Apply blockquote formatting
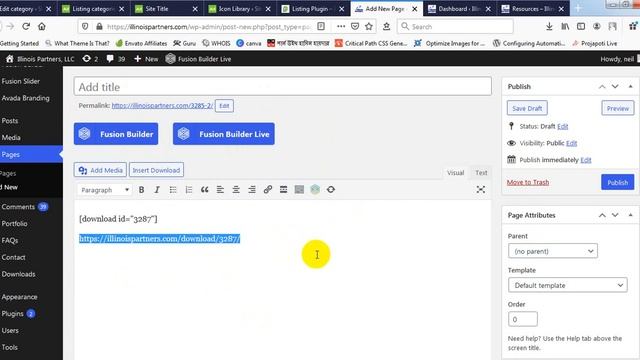The height and width of the screenshot is (360, 640). click(x=204, y=190)
